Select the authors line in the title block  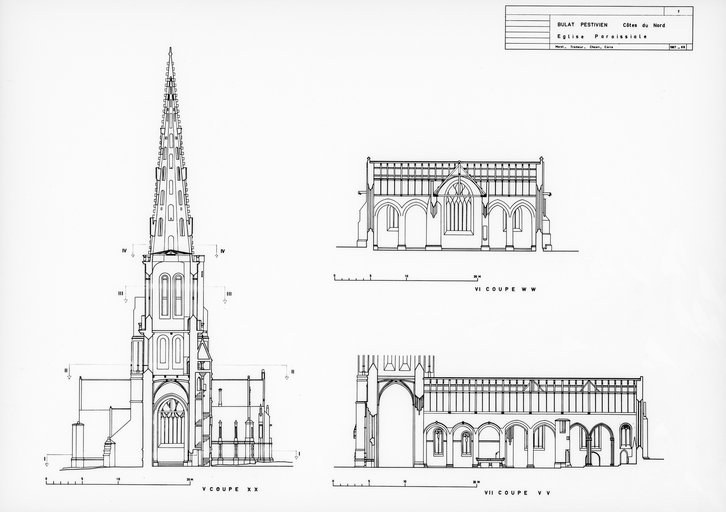586,46
